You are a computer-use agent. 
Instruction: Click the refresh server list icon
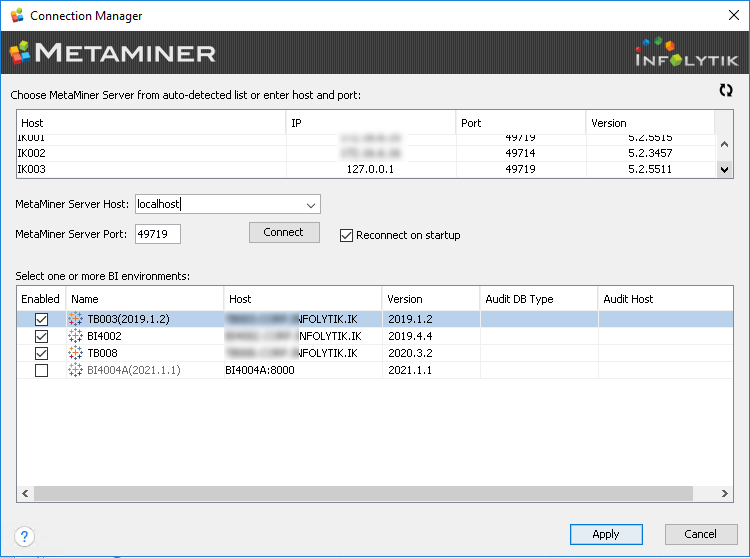coord(726,90)
